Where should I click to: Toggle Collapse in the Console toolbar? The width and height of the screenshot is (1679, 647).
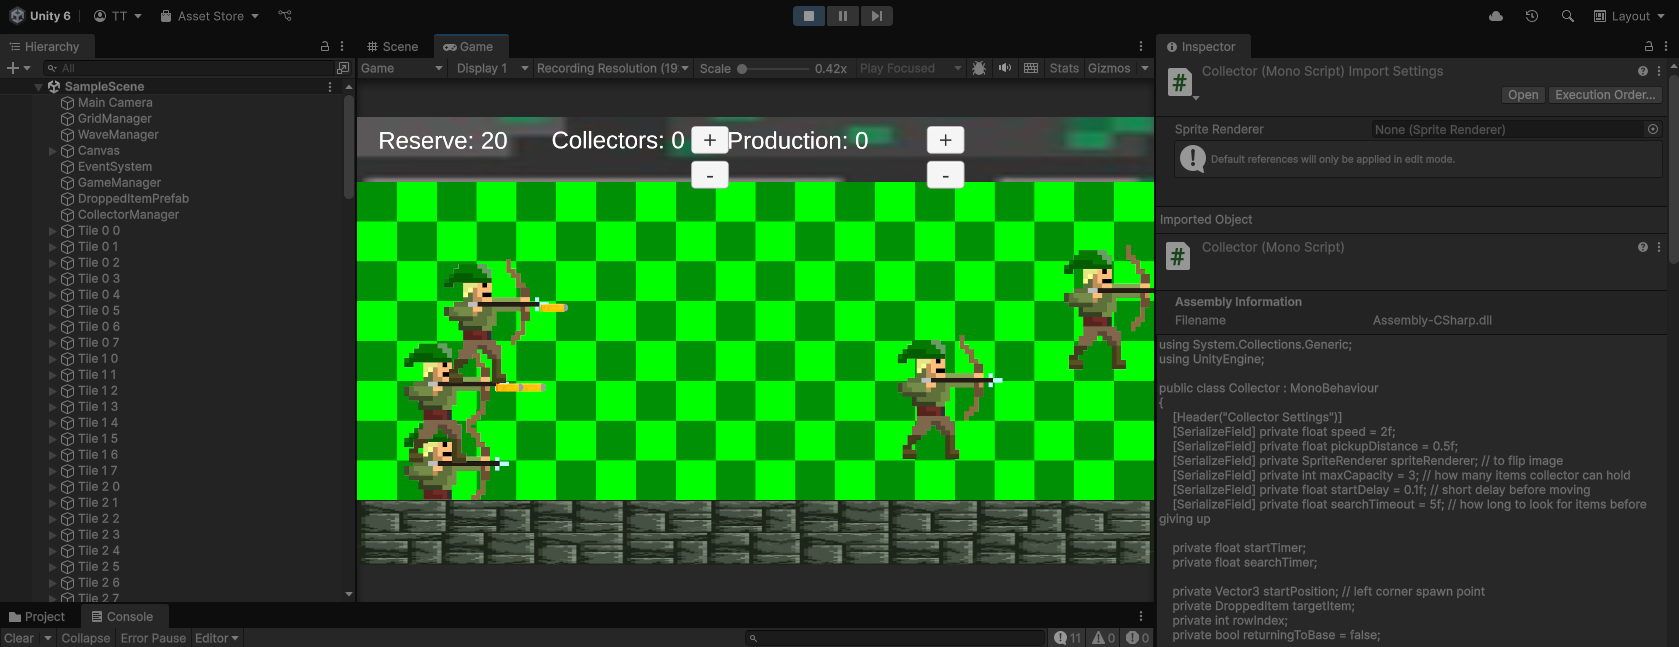click(x=86, y=638)
